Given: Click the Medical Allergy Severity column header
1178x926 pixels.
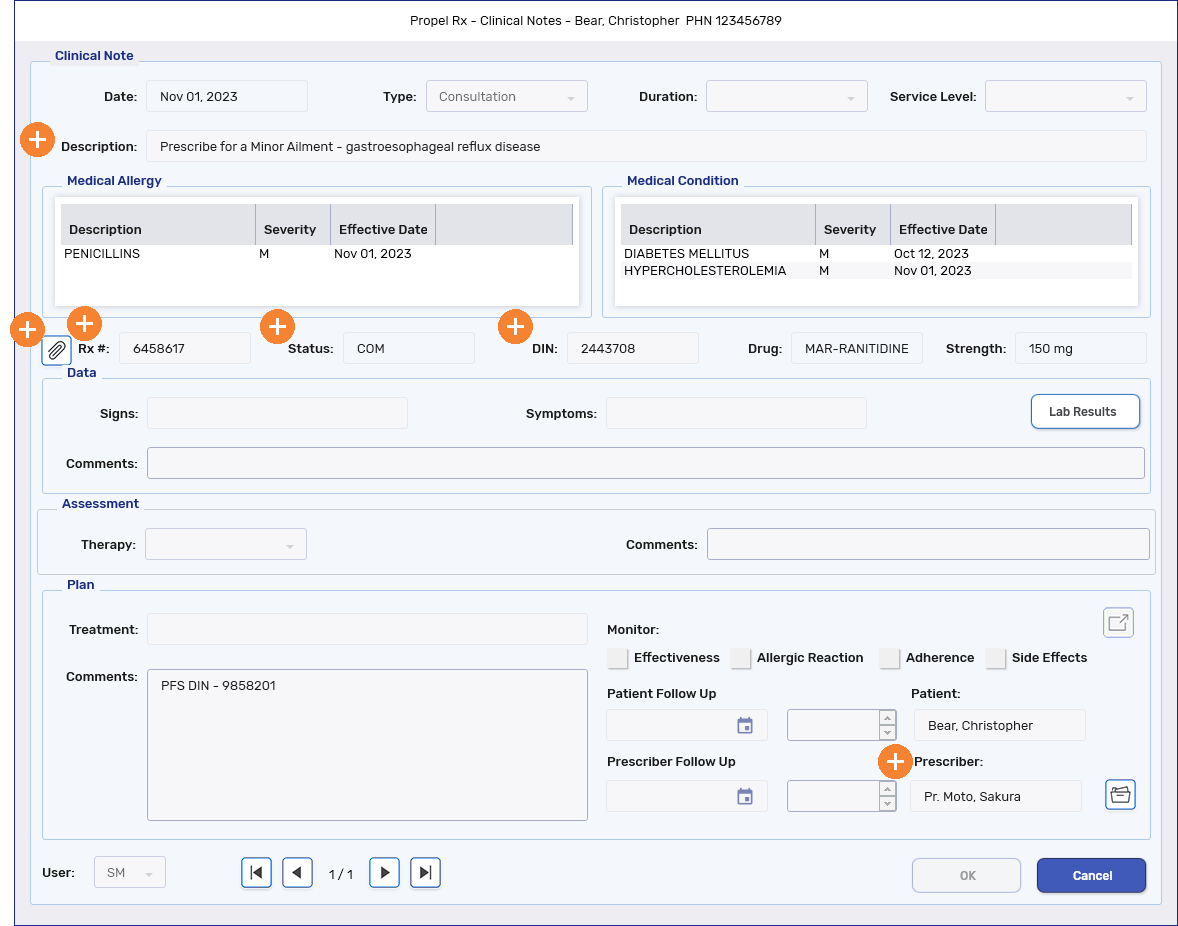Looking at the screenshot, I should tap(292, 229).
